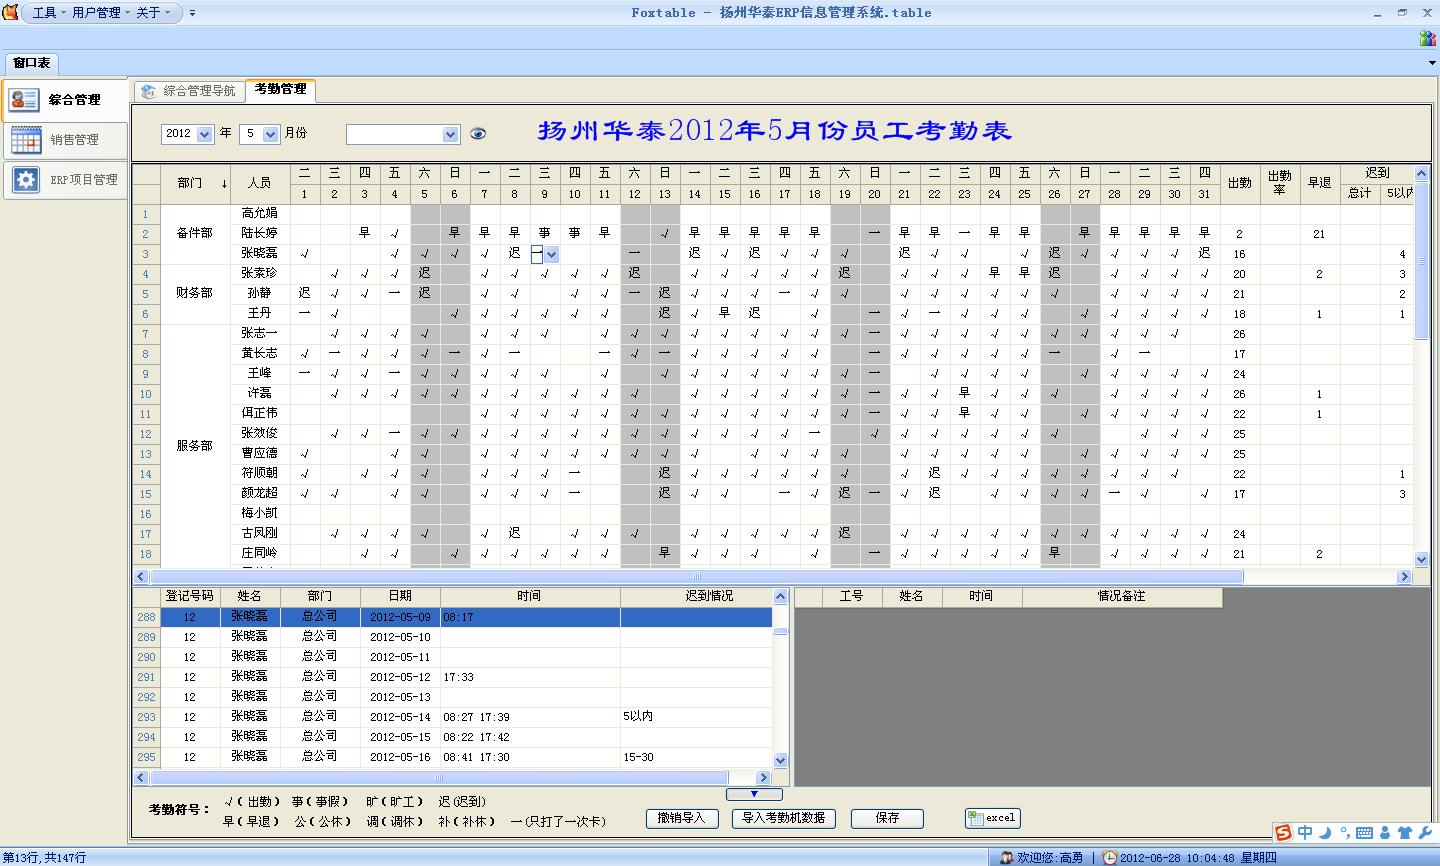This screenshot has width=1440, height=866.
Task: Click employee name 梅小凯
Action: click(x=259, y=513)
